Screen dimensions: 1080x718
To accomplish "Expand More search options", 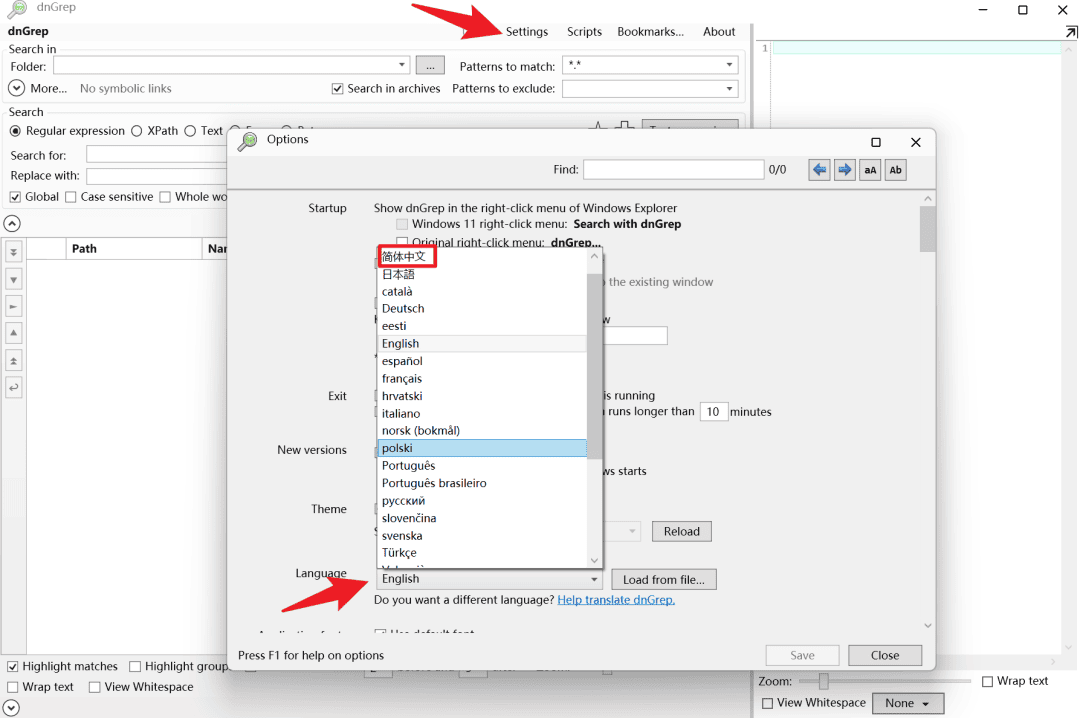I will tap(17, 88).
